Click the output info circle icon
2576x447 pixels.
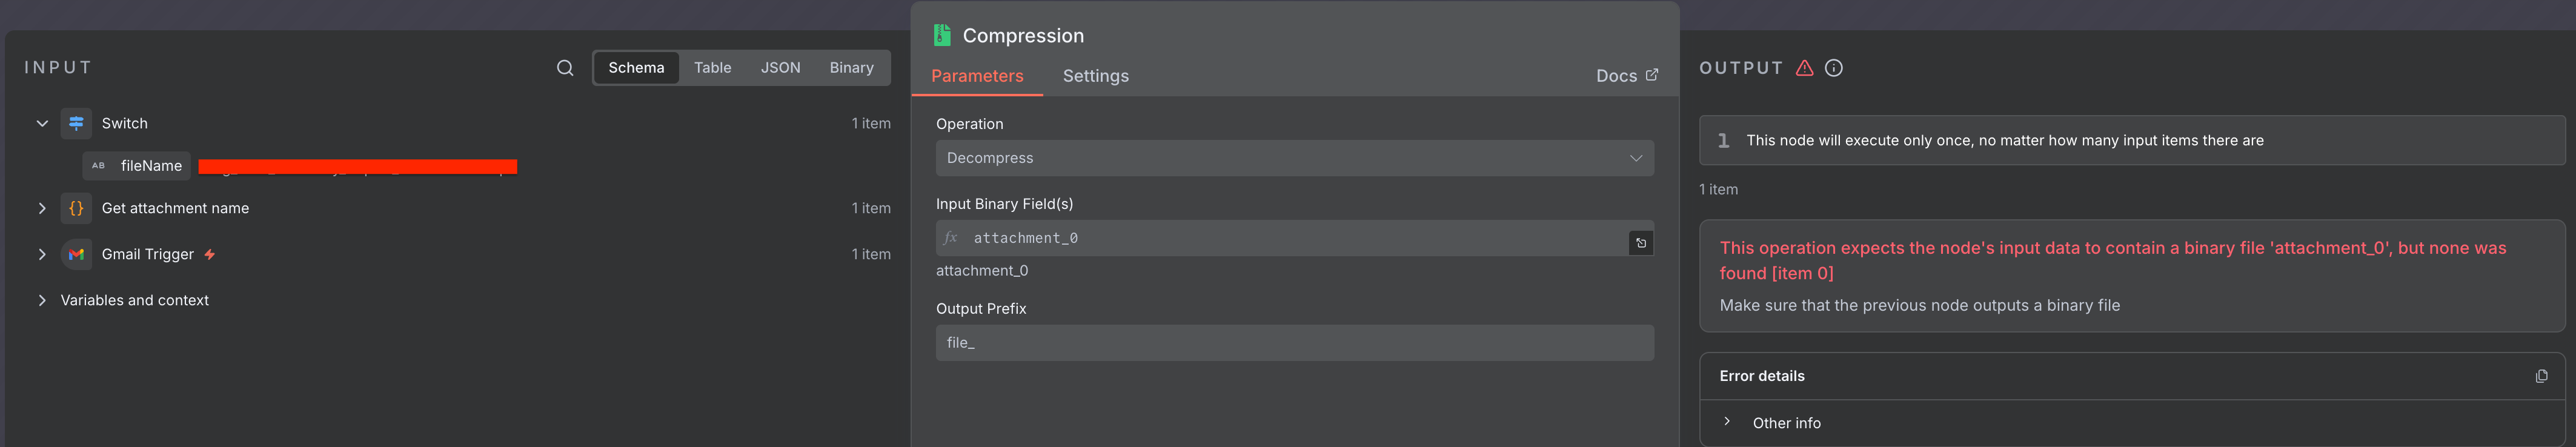click(1834, 68)
